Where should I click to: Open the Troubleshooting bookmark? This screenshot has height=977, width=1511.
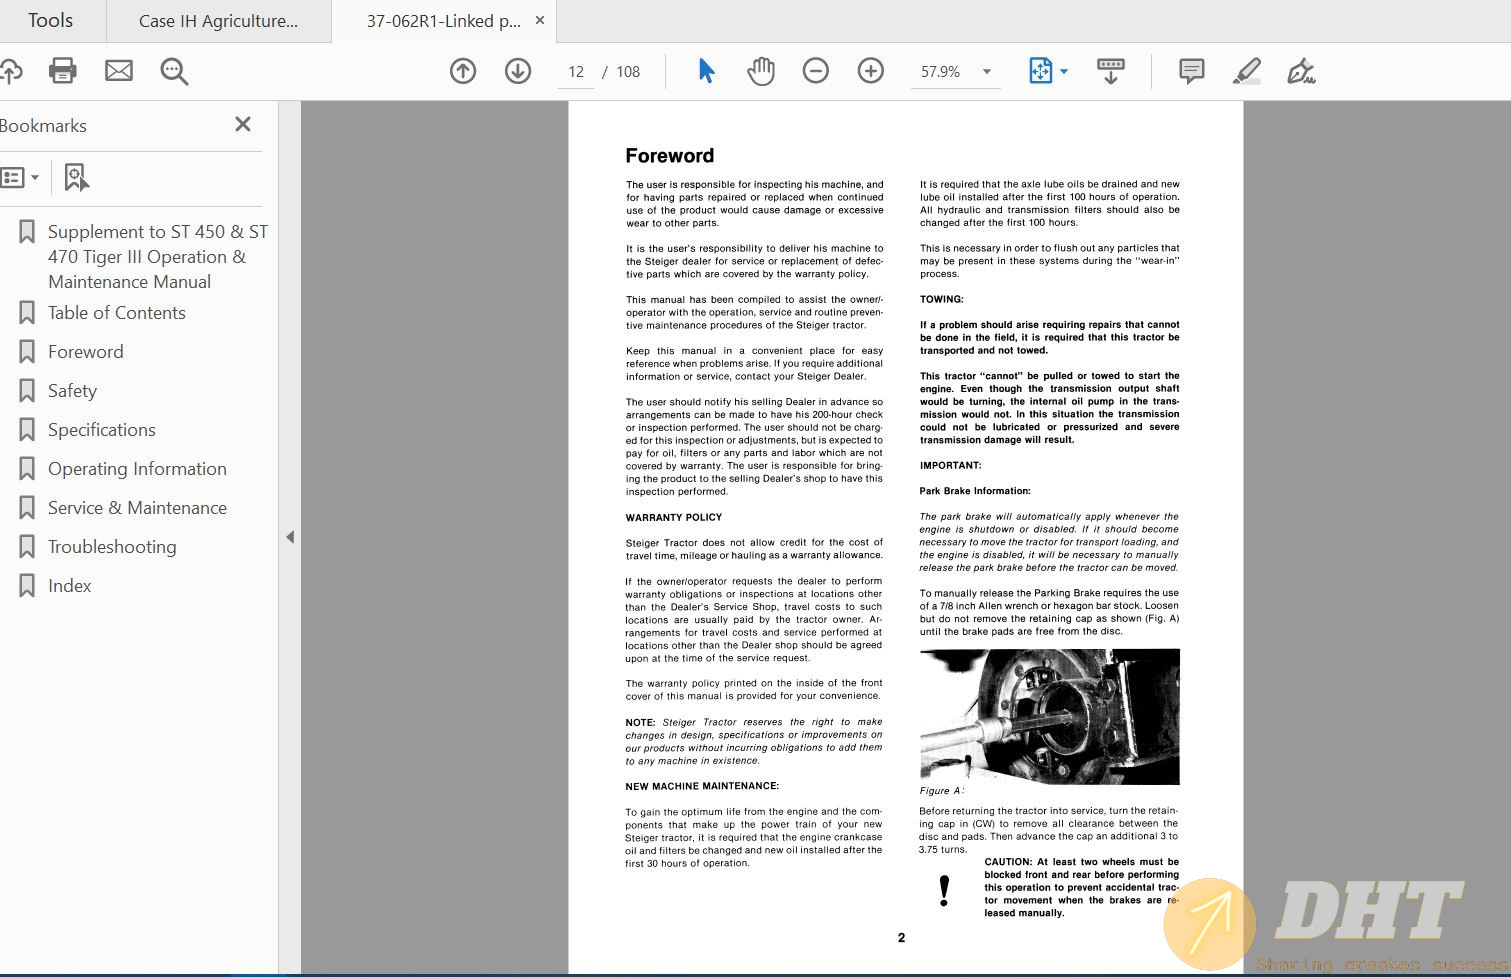[112, 547]
